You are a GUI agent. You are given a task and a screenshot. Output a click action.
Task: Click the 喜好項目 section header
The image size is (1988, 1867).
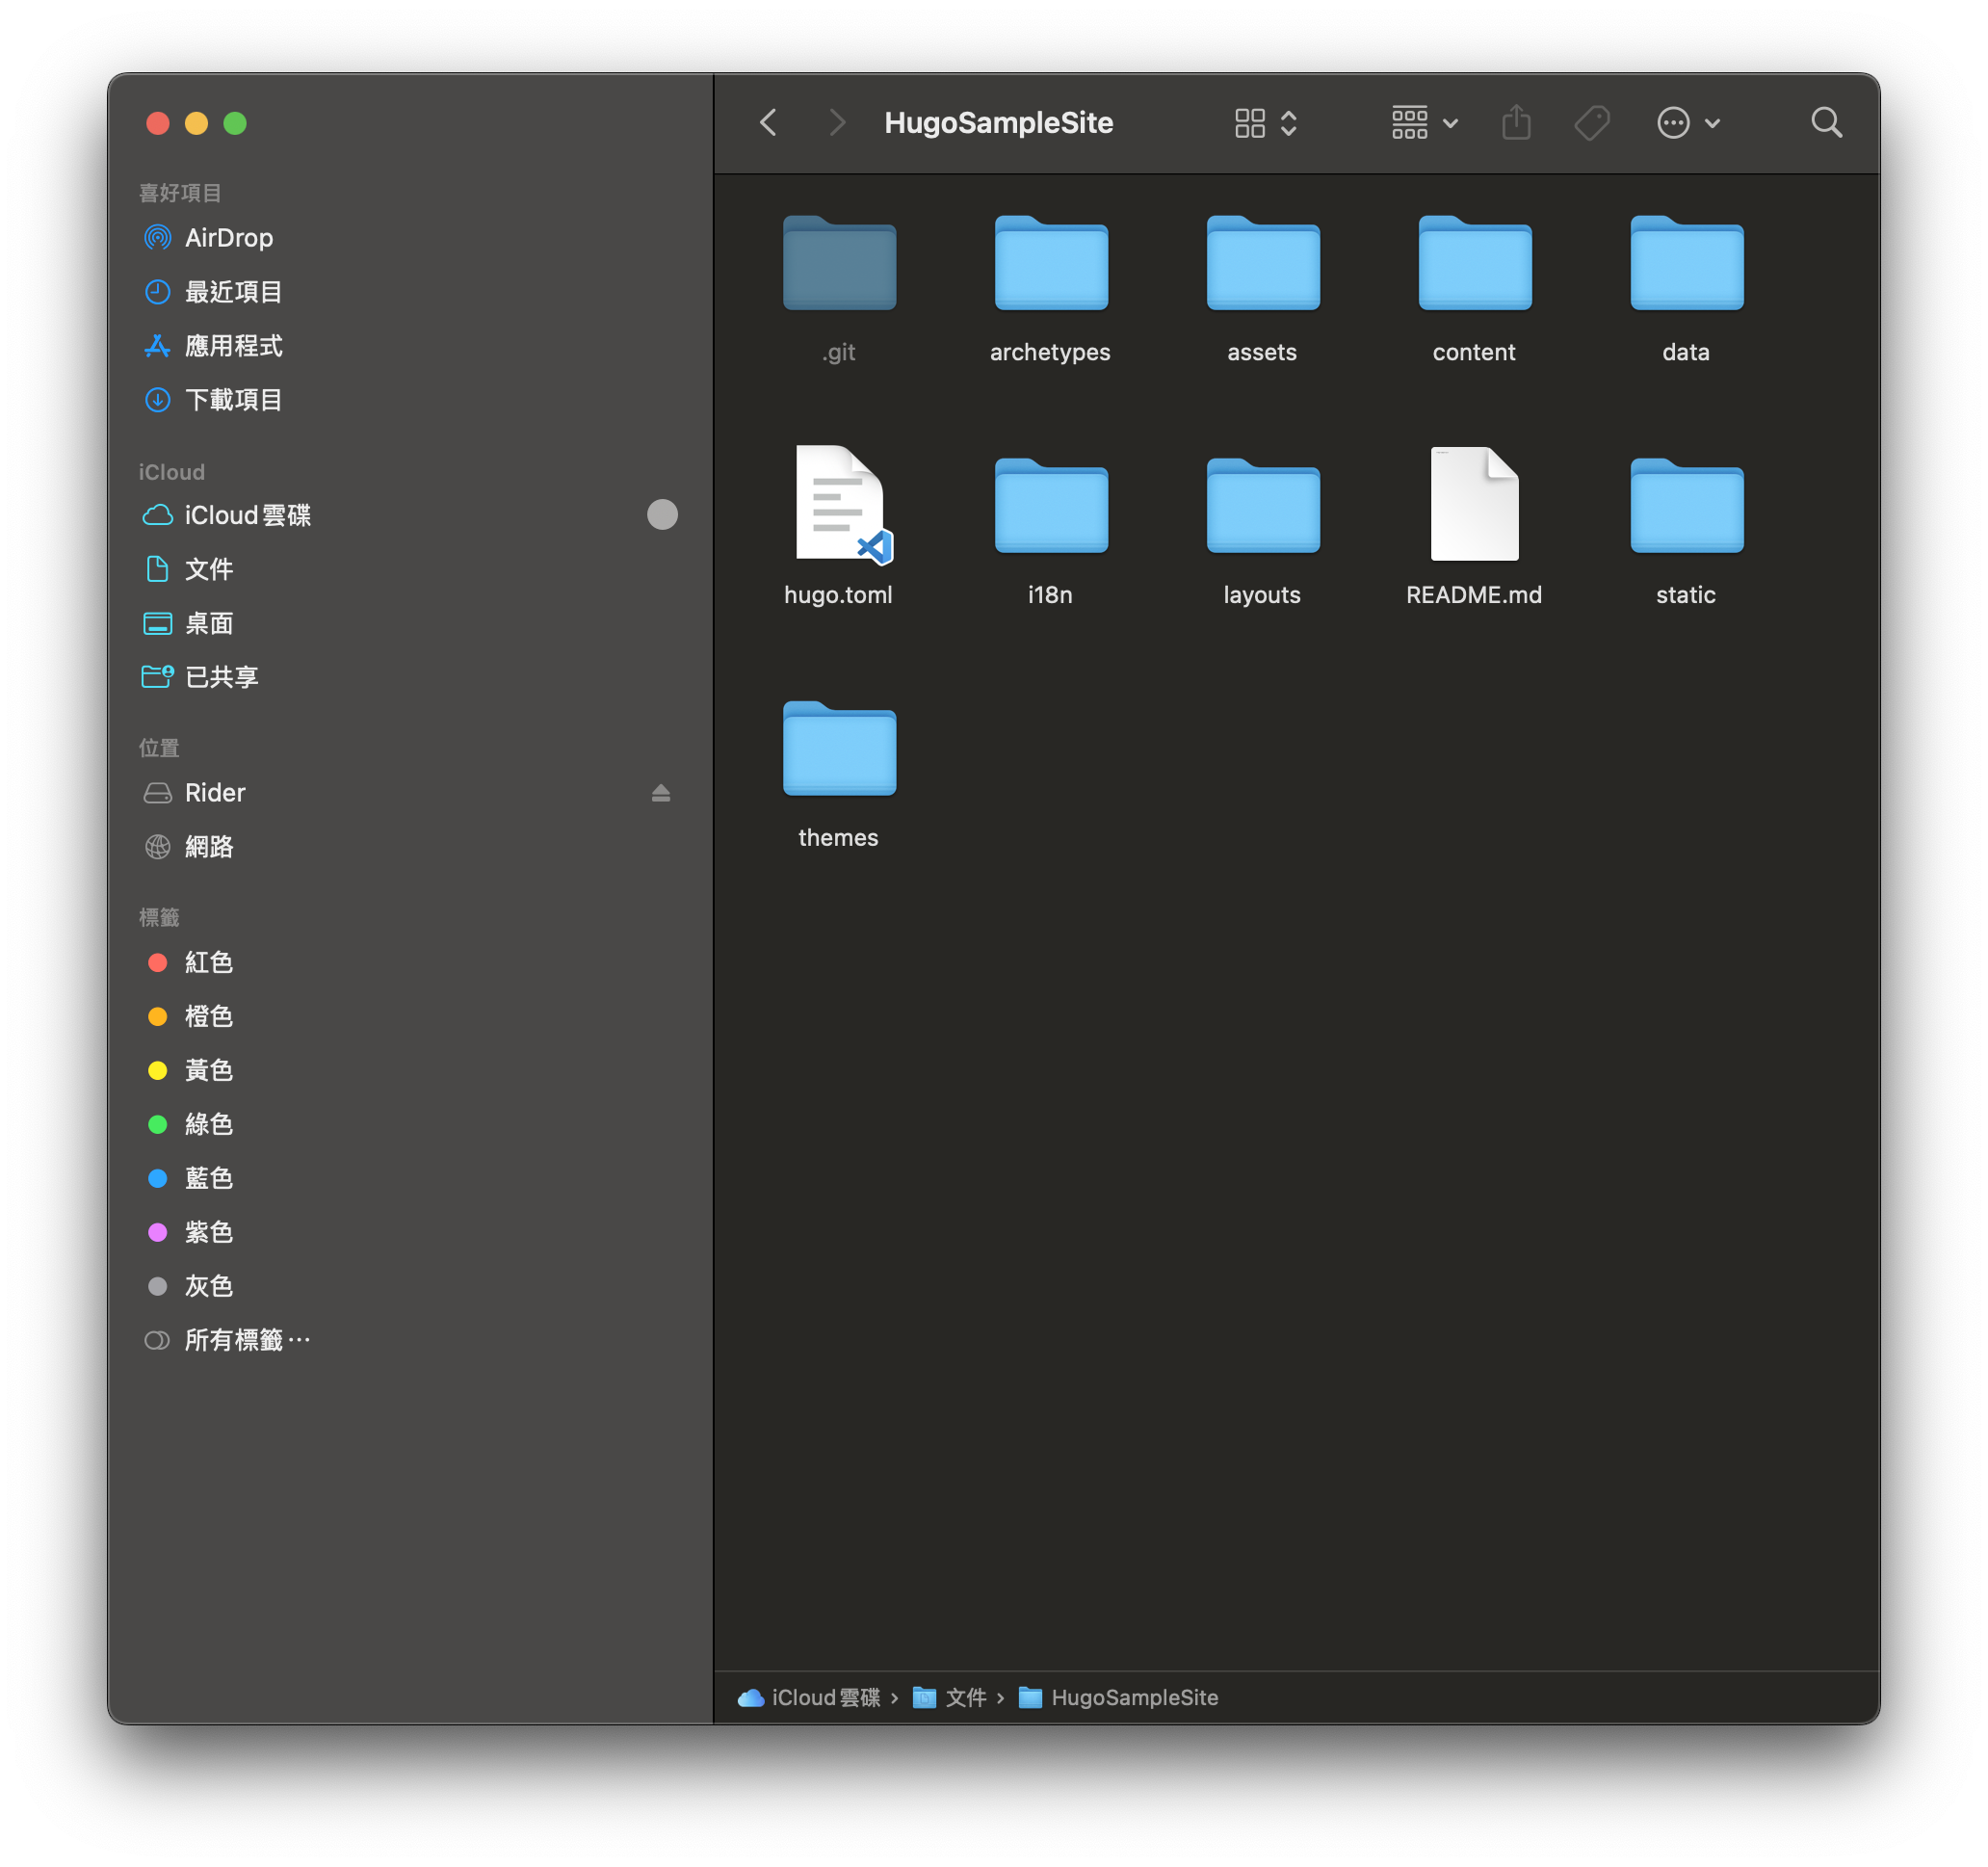coord(180,193)
